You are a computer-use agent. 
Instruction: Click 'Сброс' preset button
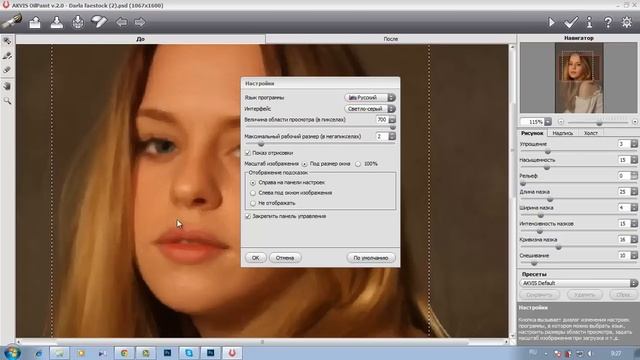(623, 294)
